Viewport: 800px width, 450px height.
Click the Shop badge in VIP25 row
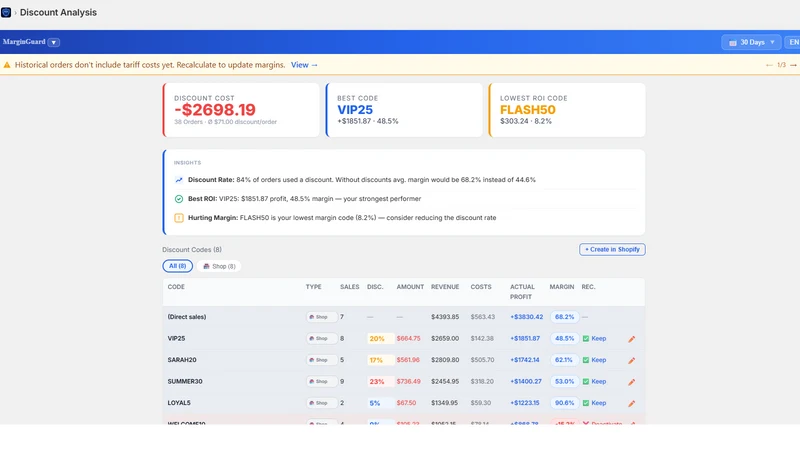(321, 338)
